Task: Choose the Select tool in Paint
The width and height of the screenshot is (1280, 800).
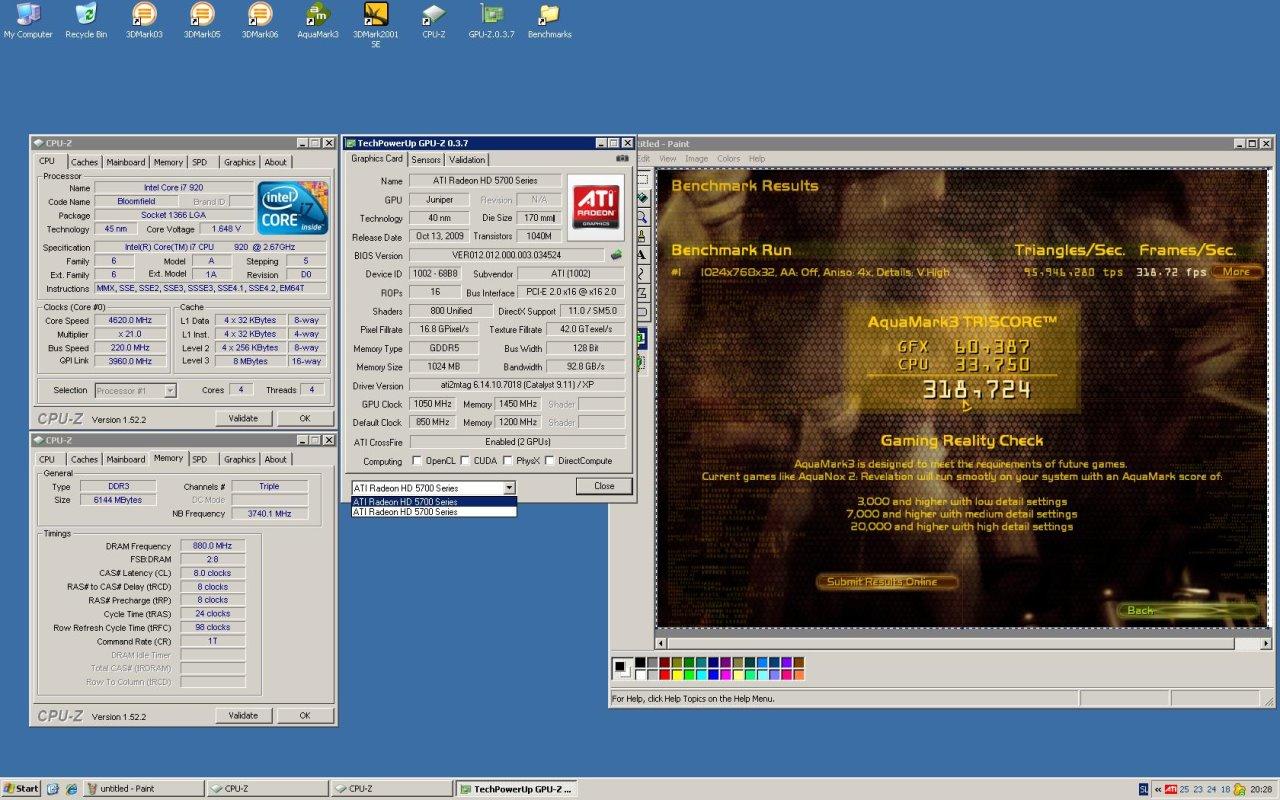Action: pos(644,180)
